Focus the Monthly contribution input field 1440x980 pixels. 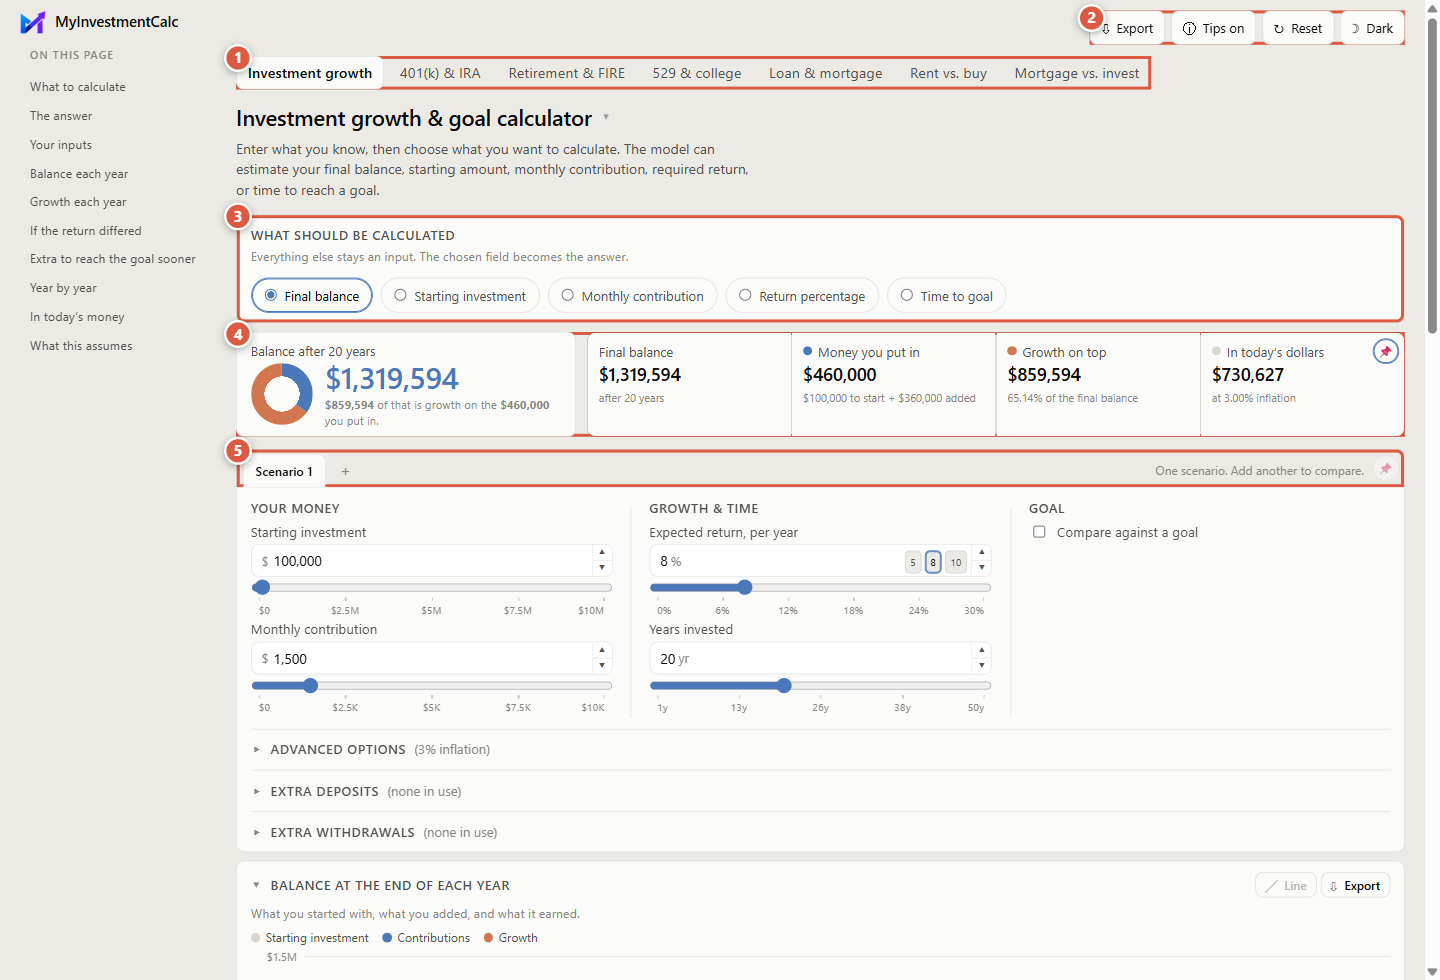(422, 659)
